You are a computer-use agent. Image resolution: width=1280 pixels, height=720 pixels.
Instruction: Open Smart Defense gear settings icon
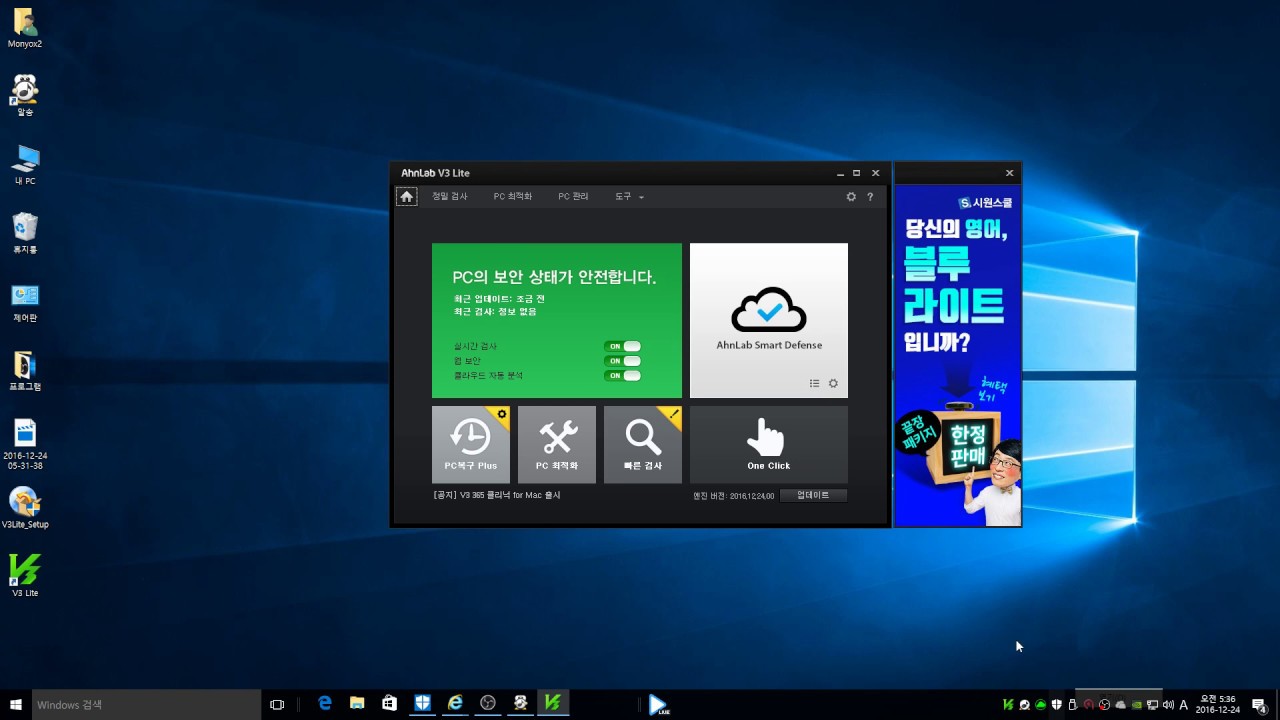click(833, 383)
